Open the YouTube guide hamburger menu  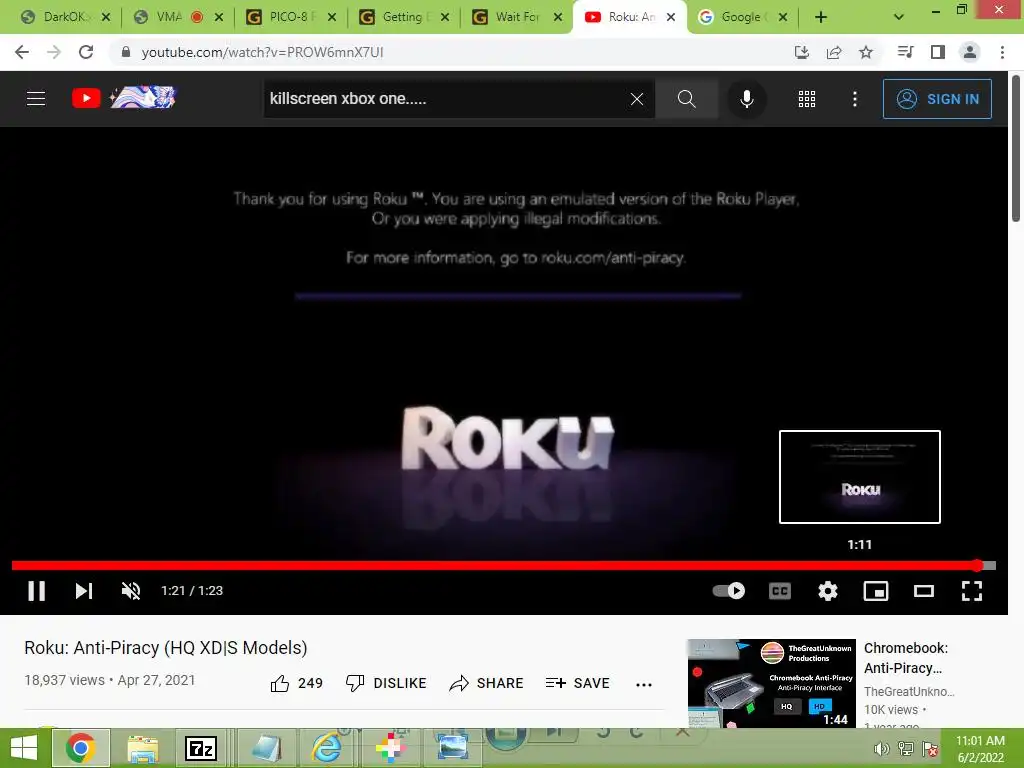(36, 99)
